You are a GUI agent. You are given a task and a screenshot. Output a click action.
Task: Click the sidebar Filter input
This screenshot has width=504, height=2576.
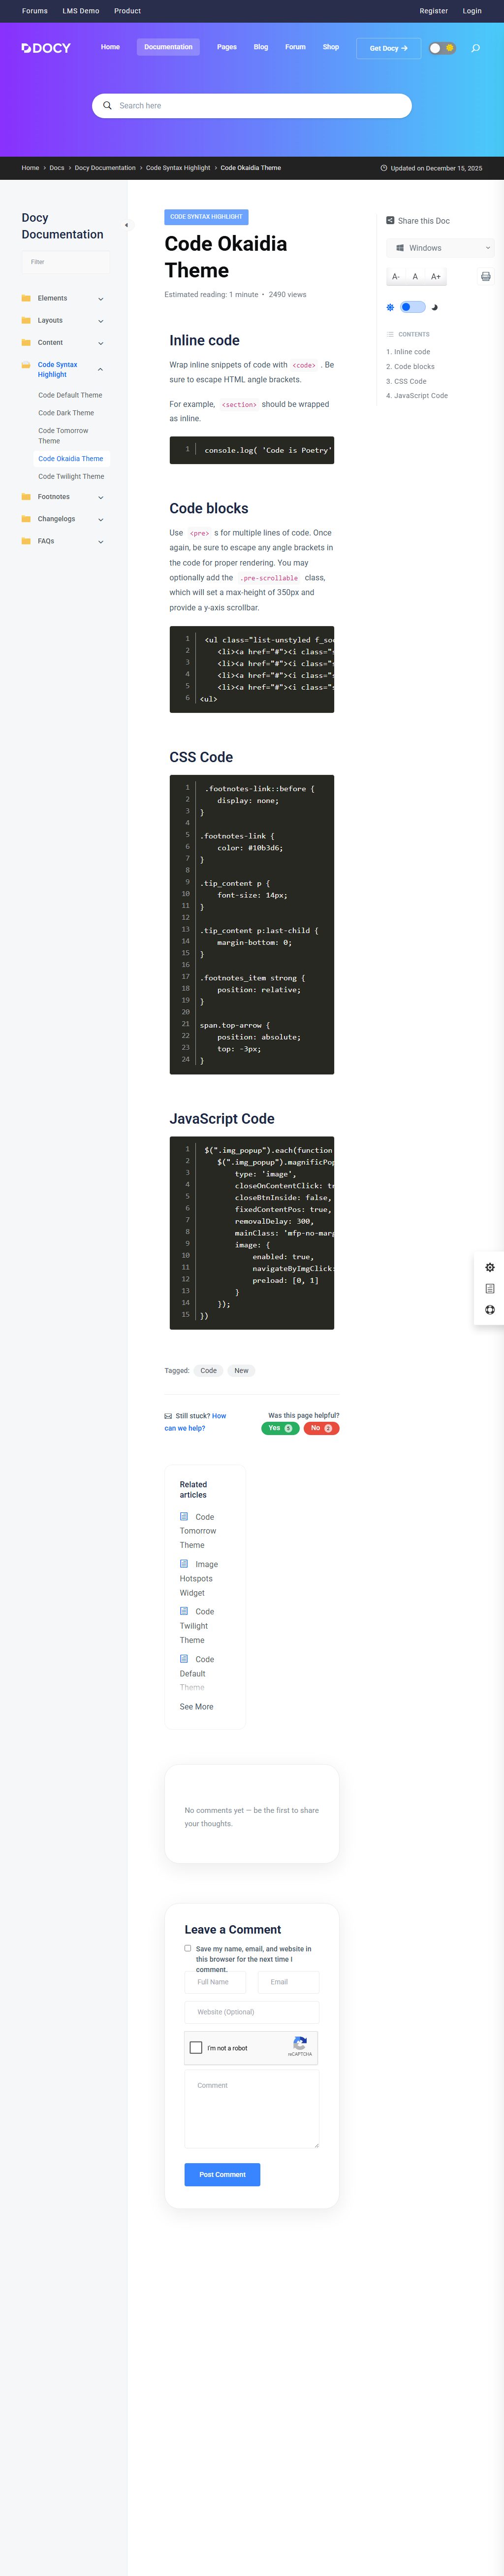point(66,262)
